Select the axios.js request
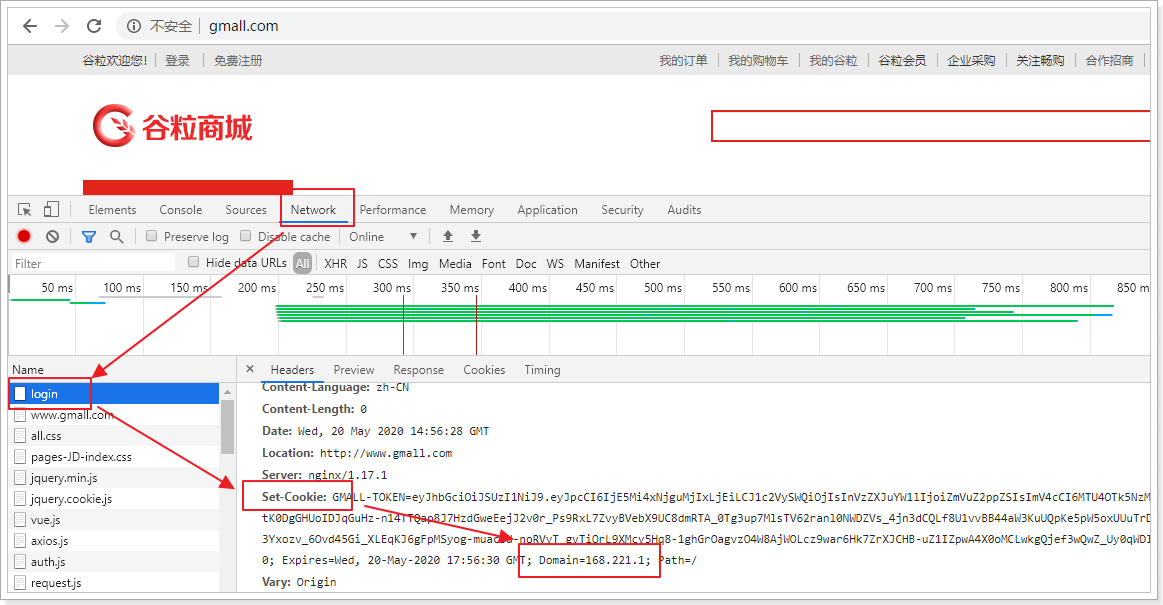The width and height of the screenshot is (1163, 605). click(114, 541)
